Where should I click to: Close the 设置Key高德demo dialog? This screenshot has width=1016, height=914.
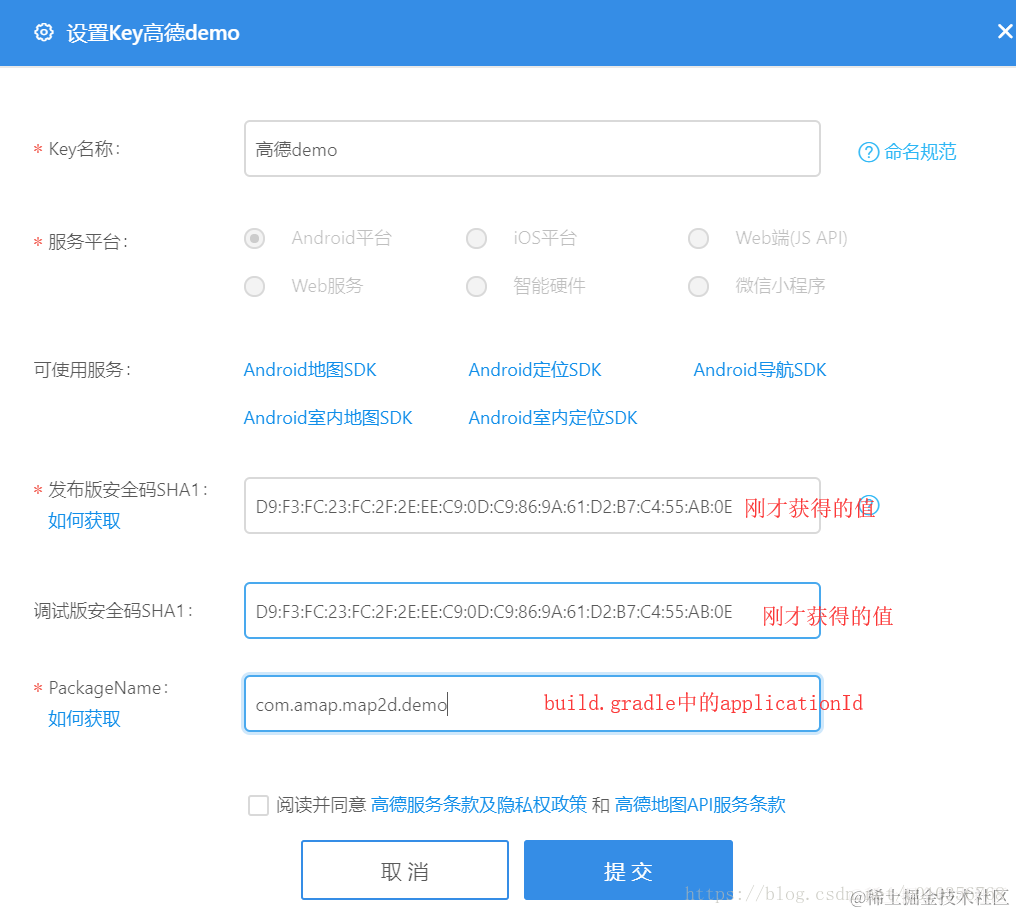(1004, 30)
